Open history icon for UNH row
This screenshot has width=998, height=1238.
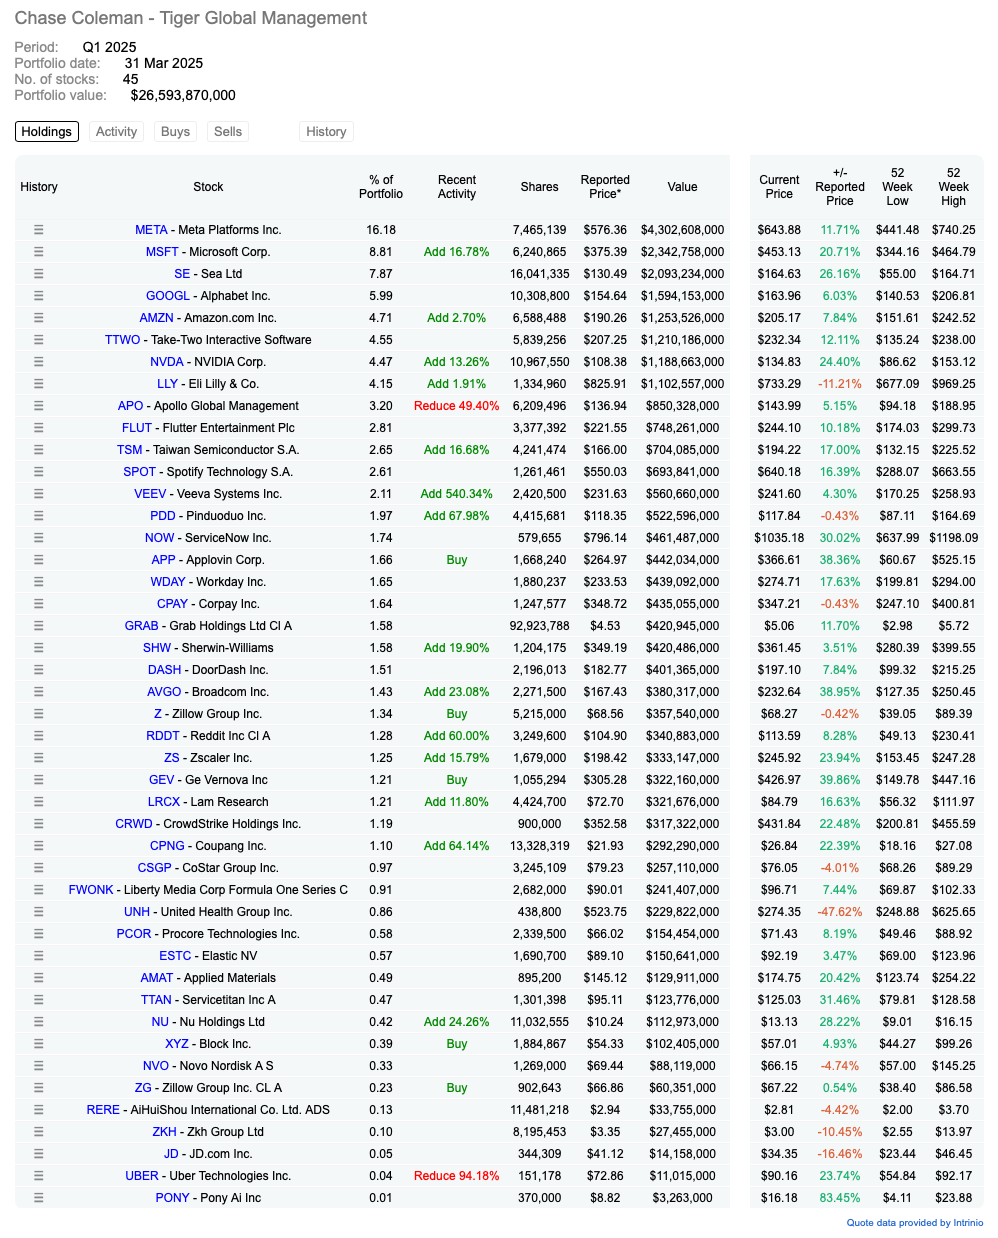[39, 912]
